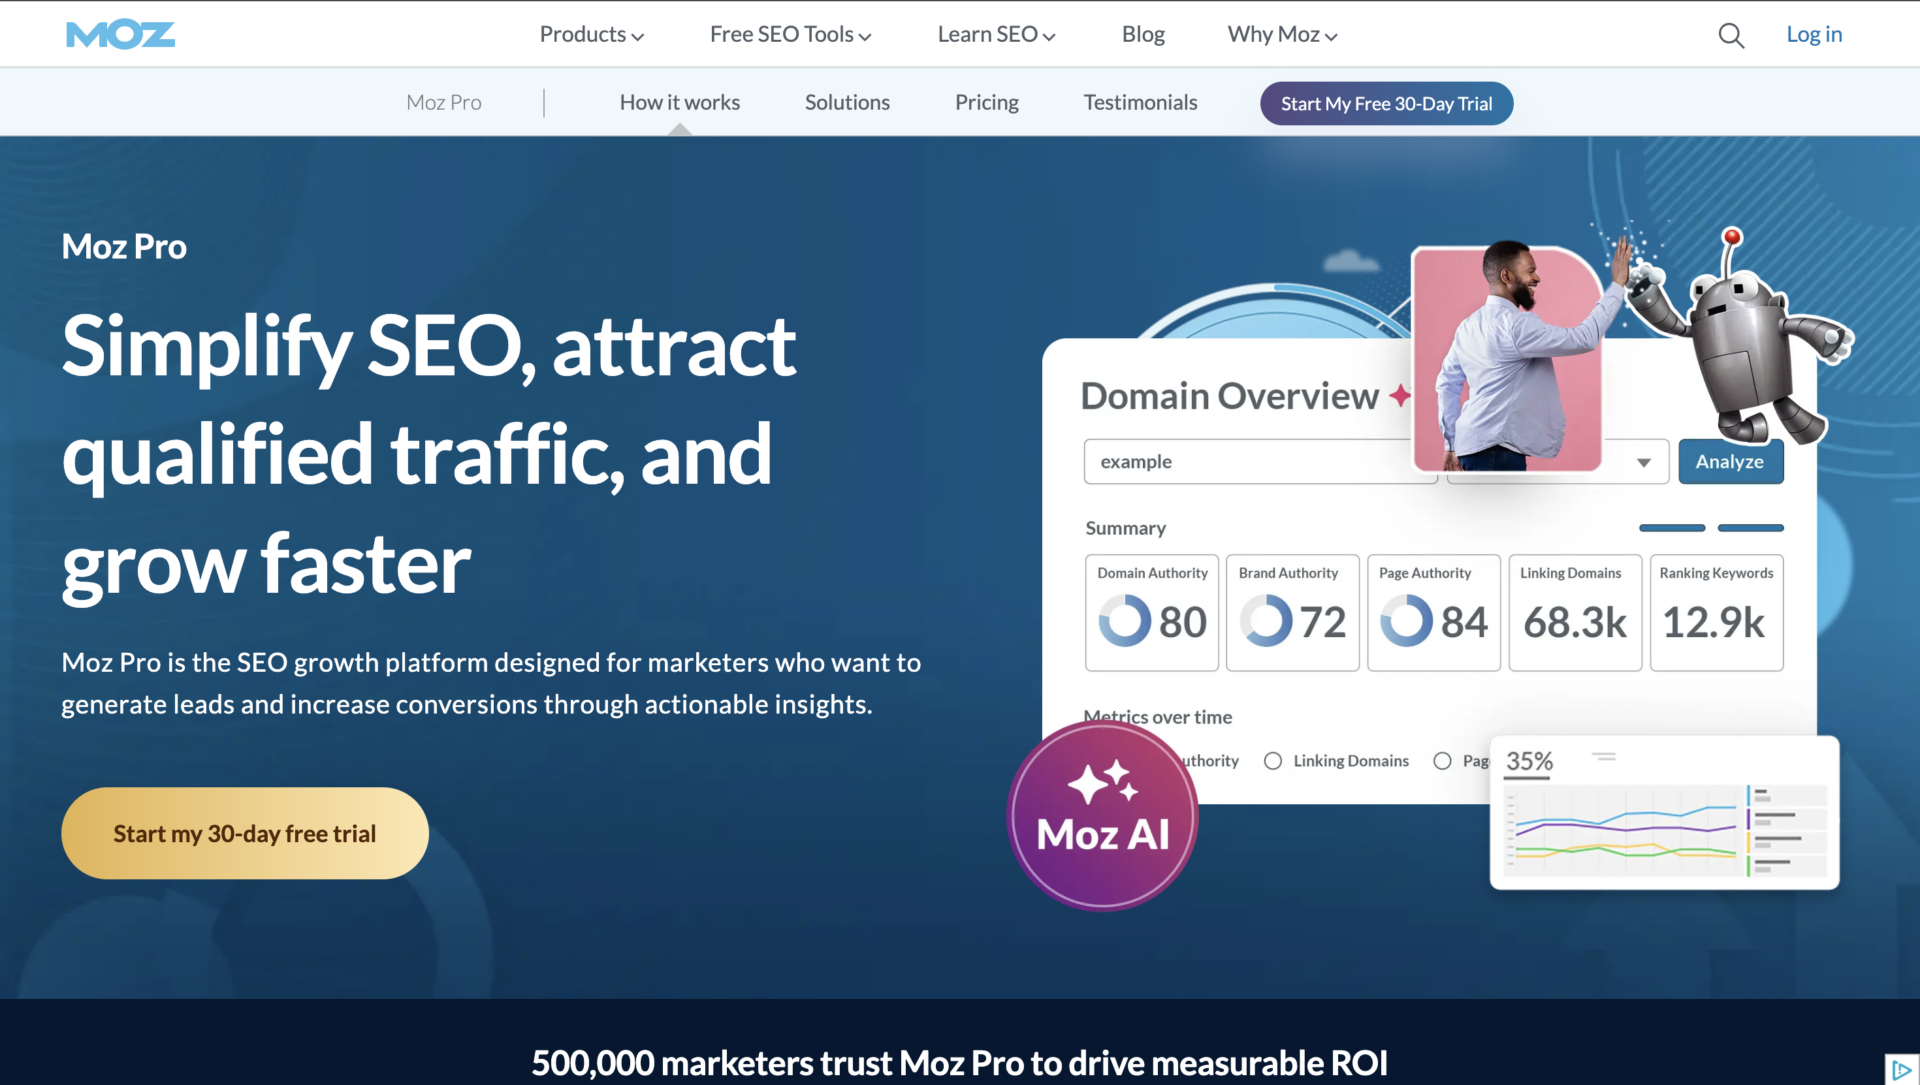The image size is (1920, 1085).
Task: Expand the Learn SEO menu
Action: [997, 35]
